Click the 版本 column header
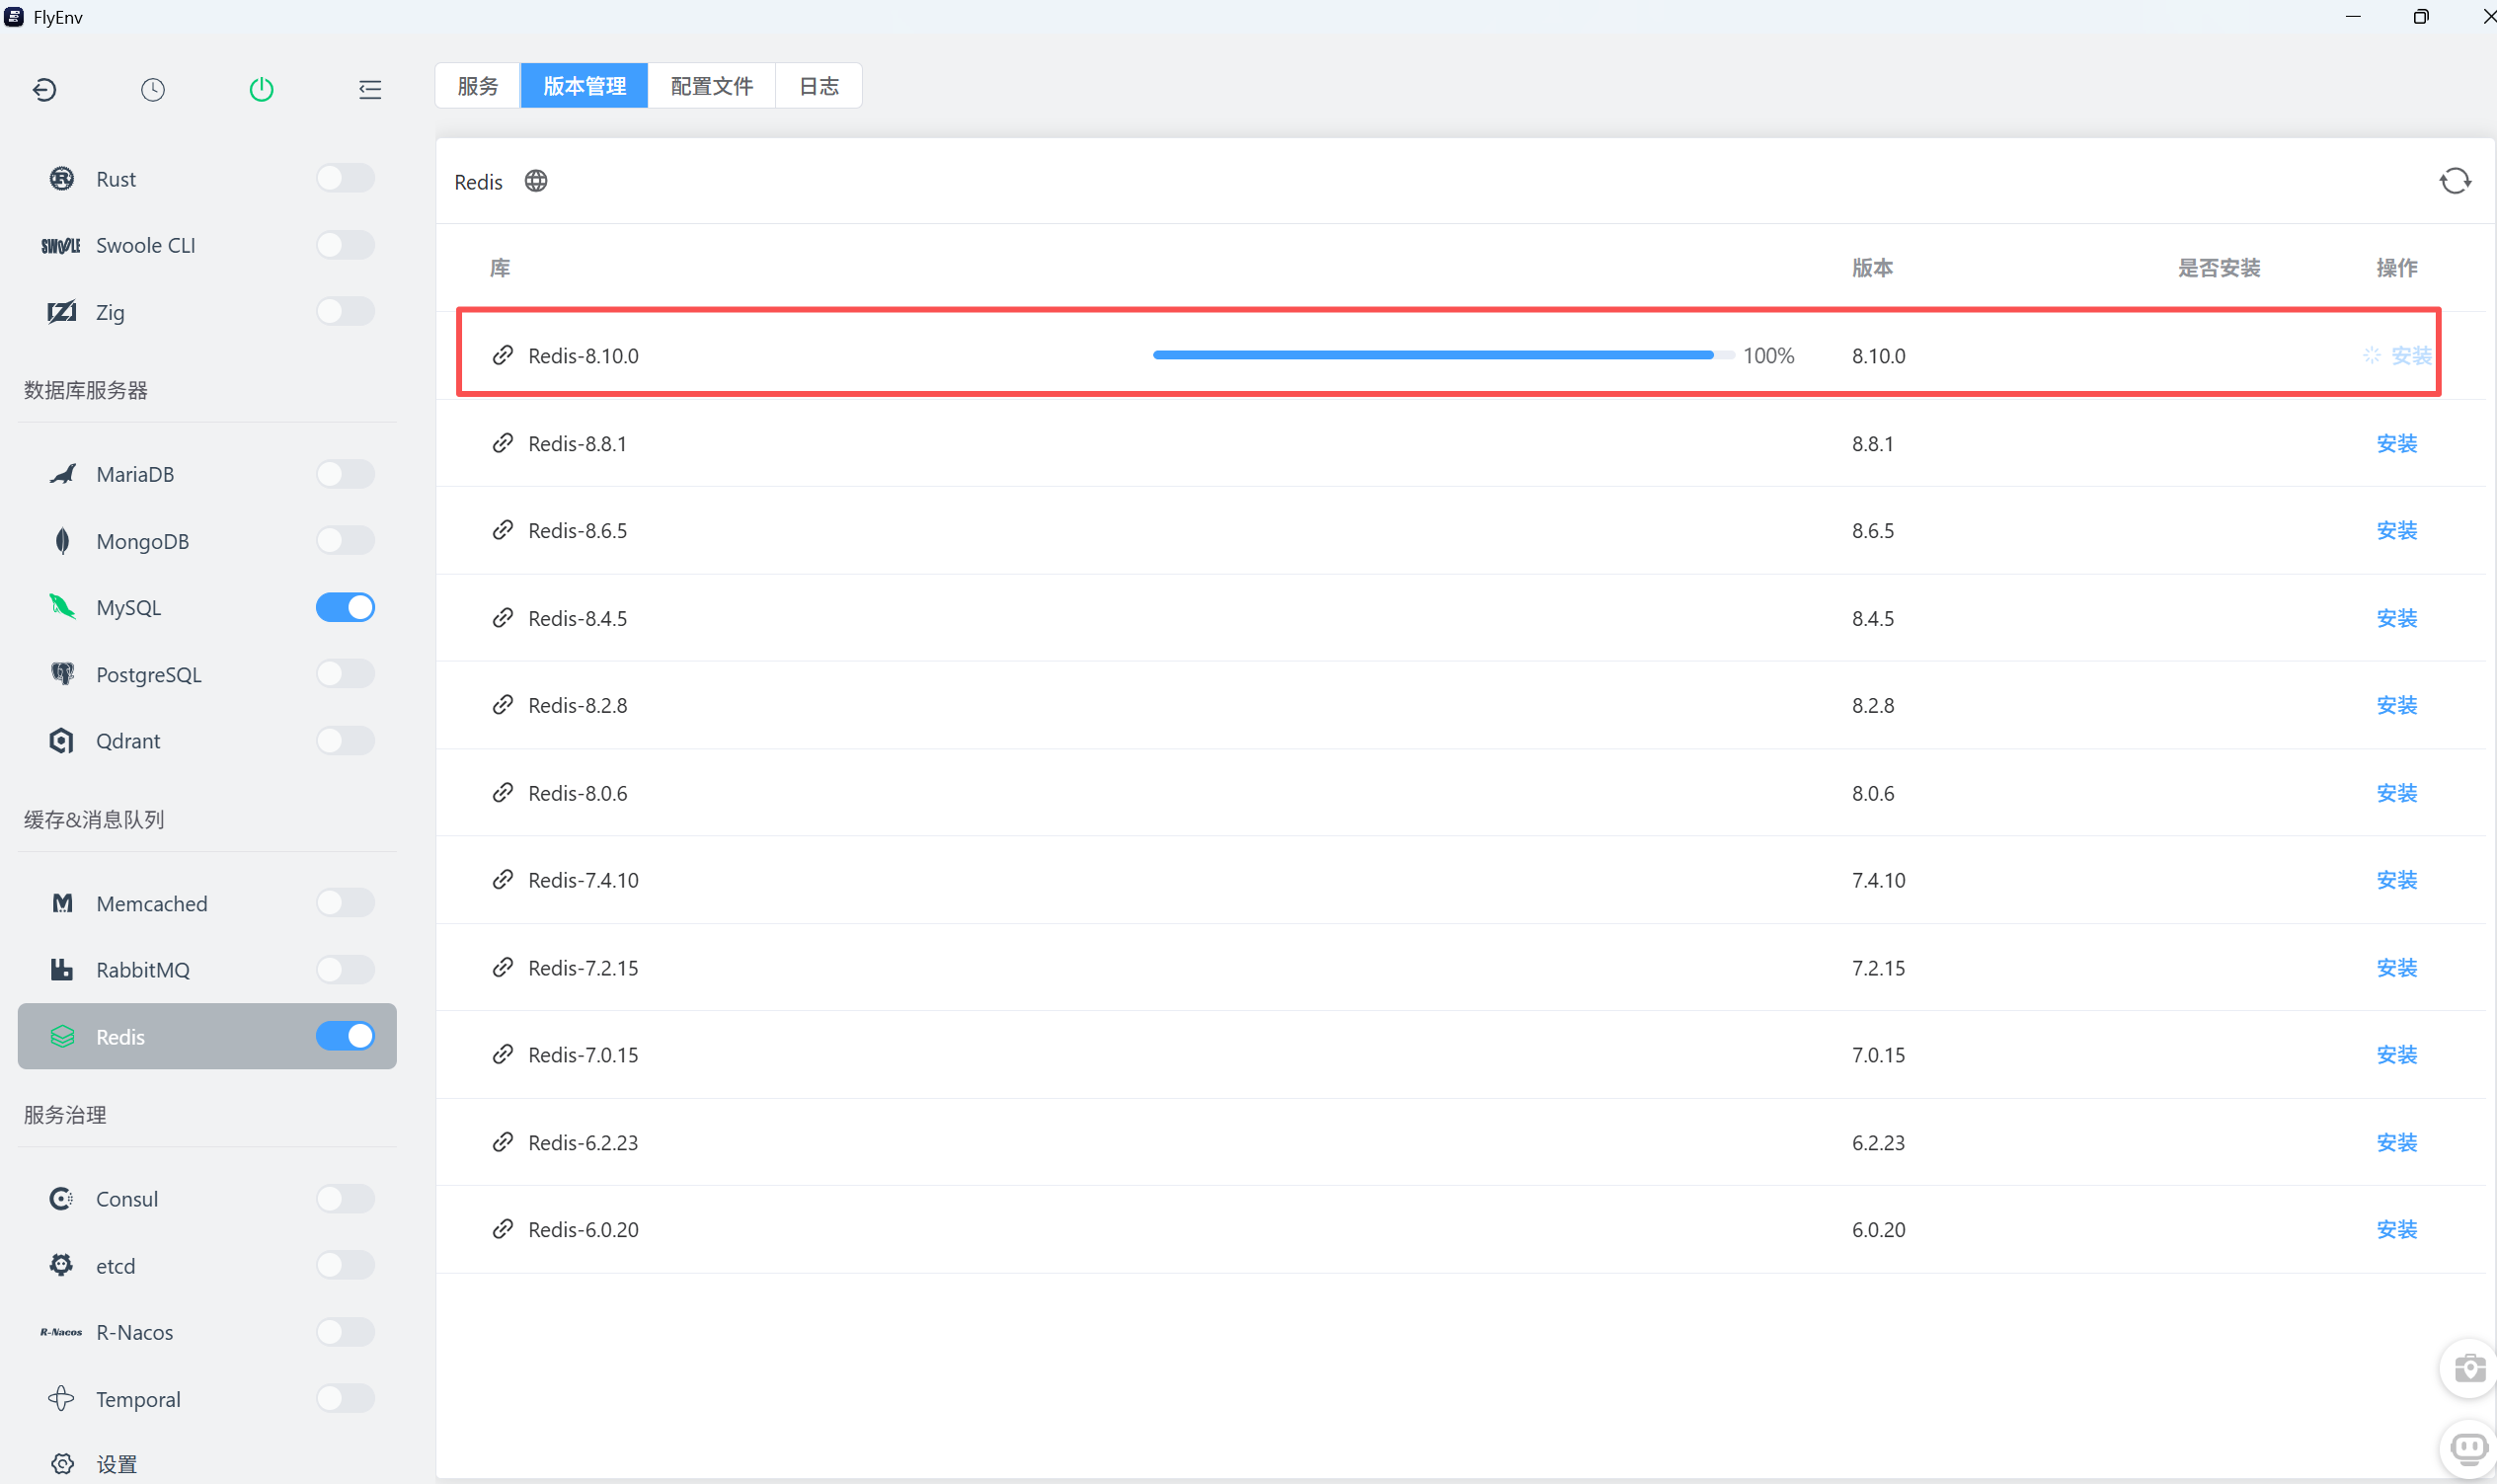This screenshot has height=1484, width=2497. pos(1872,268)
